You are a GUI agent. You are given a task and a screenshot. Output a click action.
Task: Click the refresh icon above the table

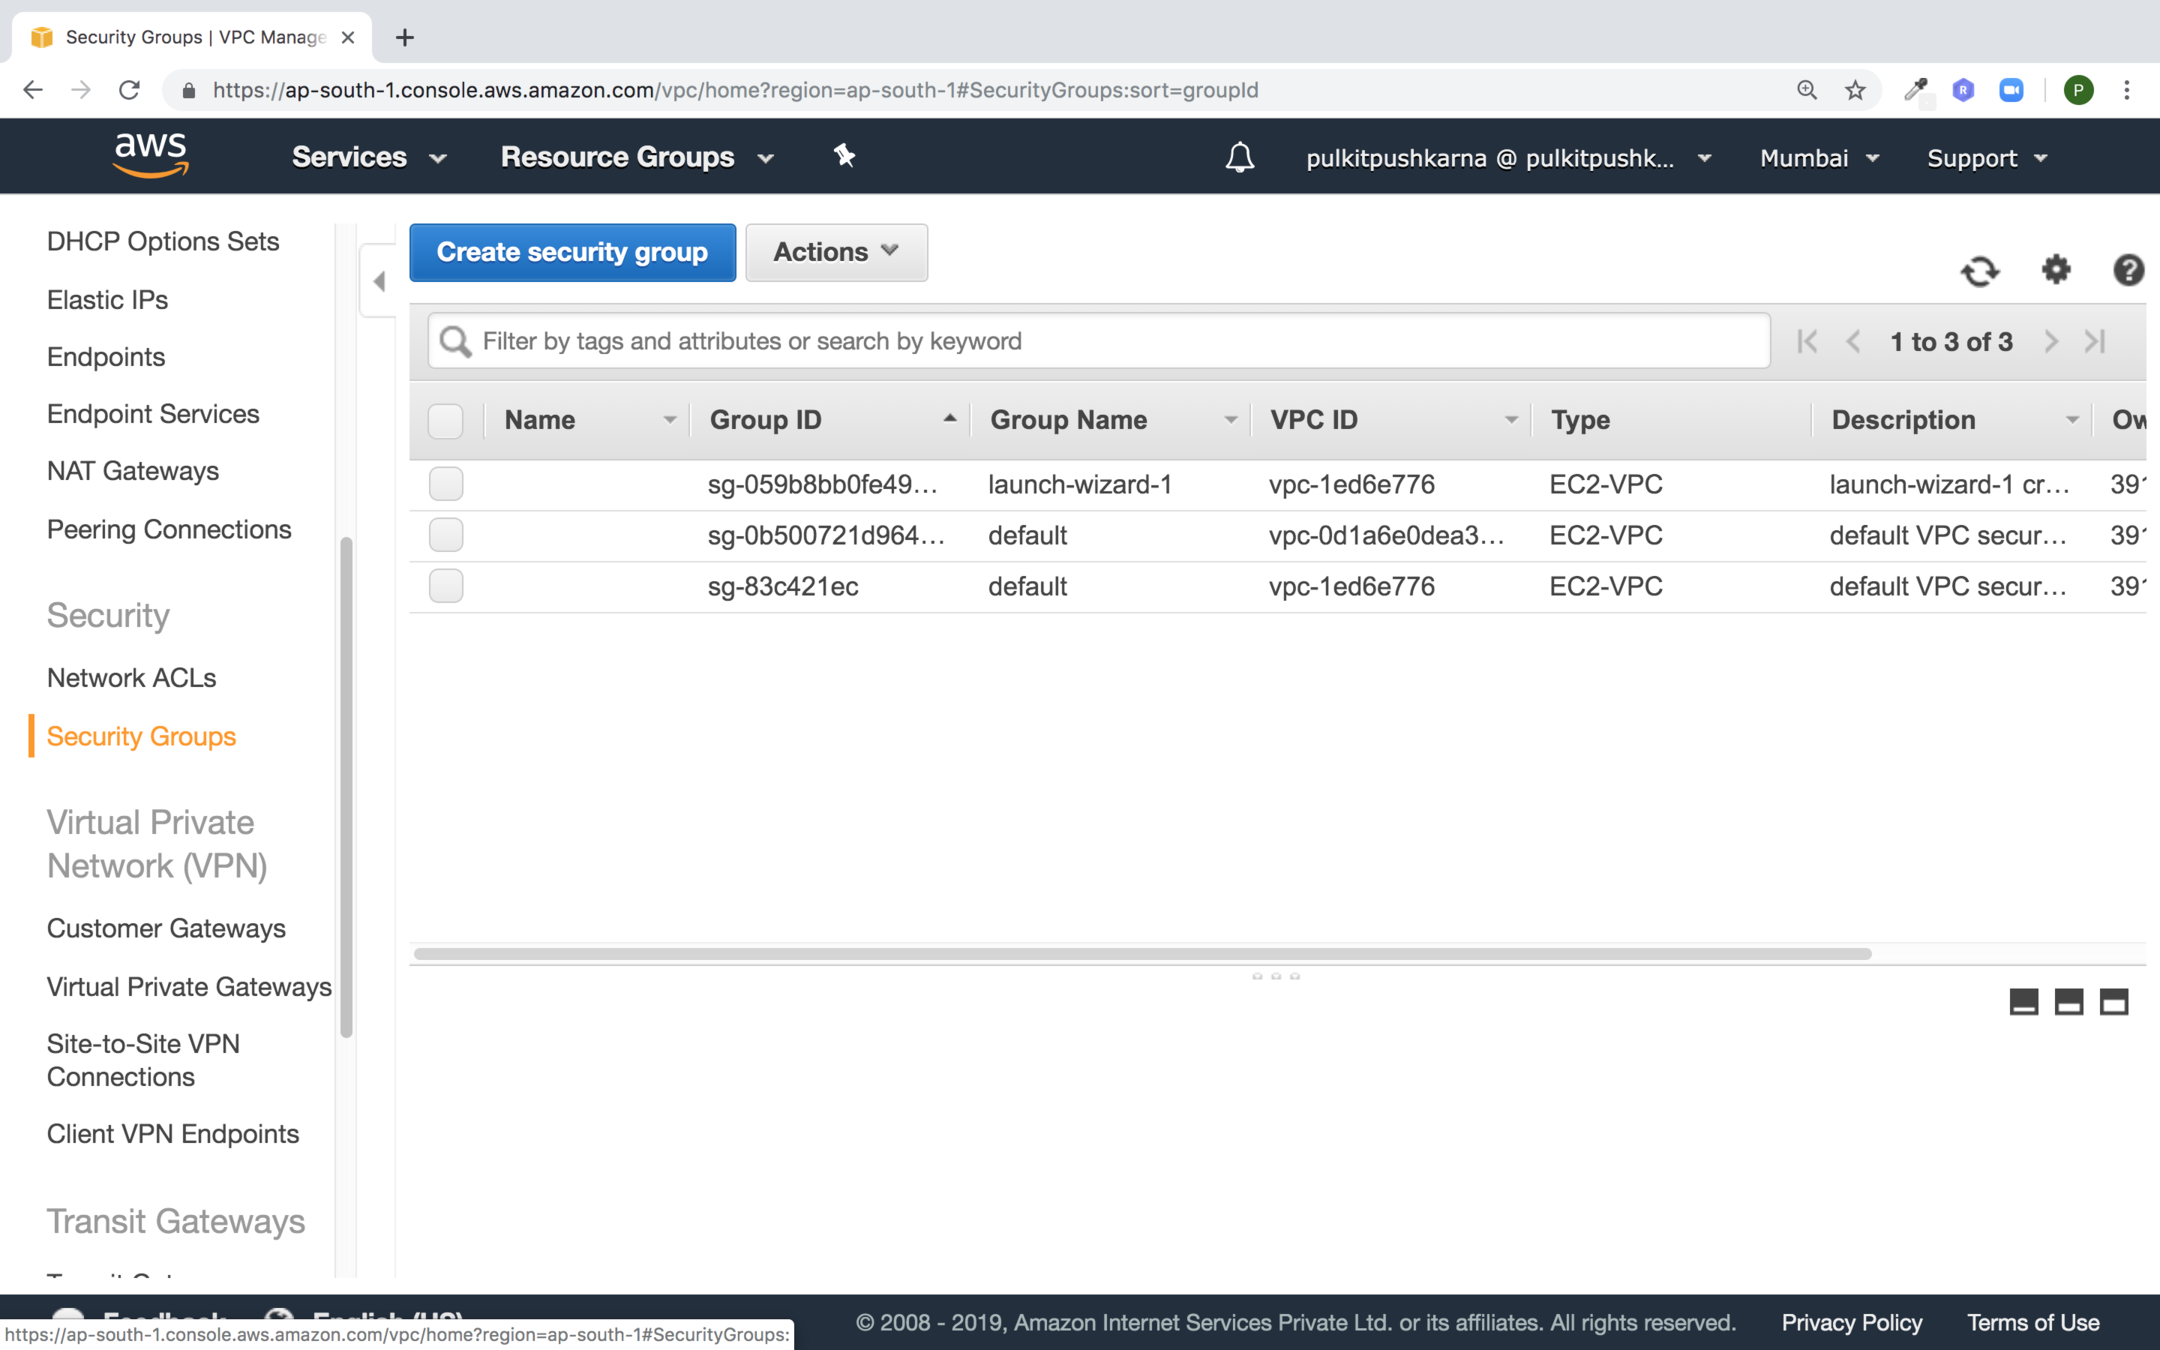1979,271
